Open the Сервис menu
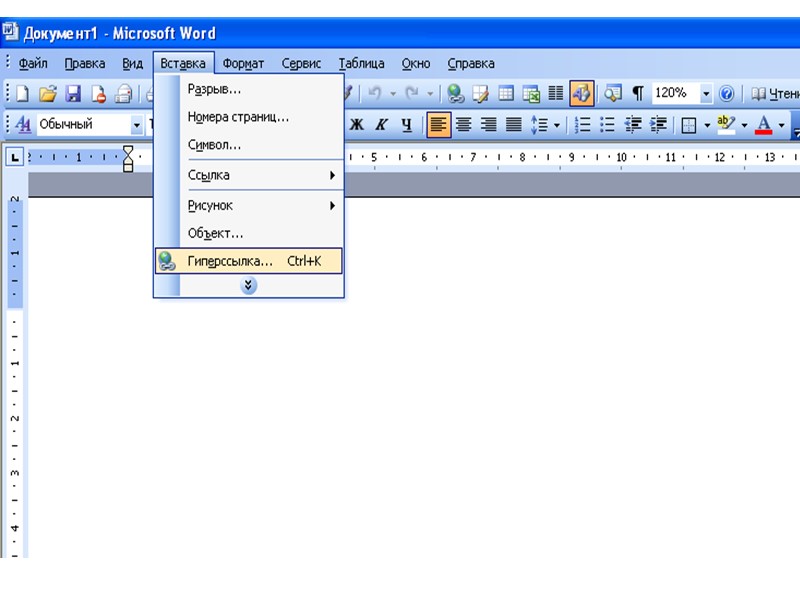Image resolution: width=800 pixels, height=600 pixels. point(302,64)
